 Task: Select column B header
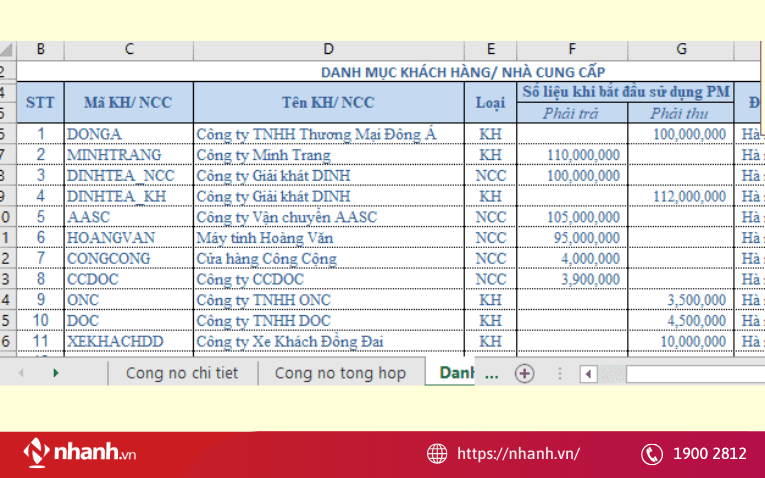(x=40, y=49)
